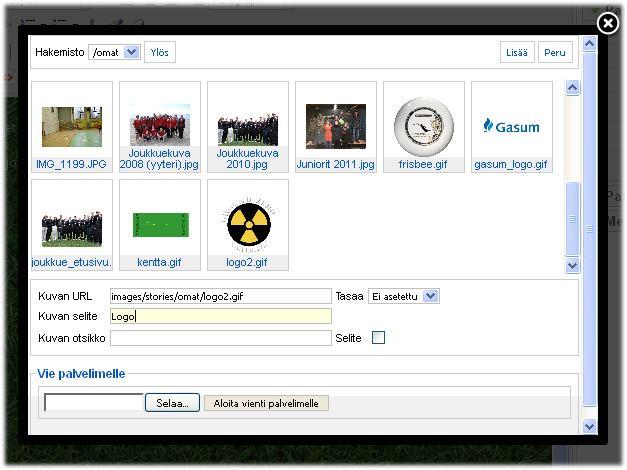Select the Joukkuekuva 2010.jpg thumbnail

248,127
